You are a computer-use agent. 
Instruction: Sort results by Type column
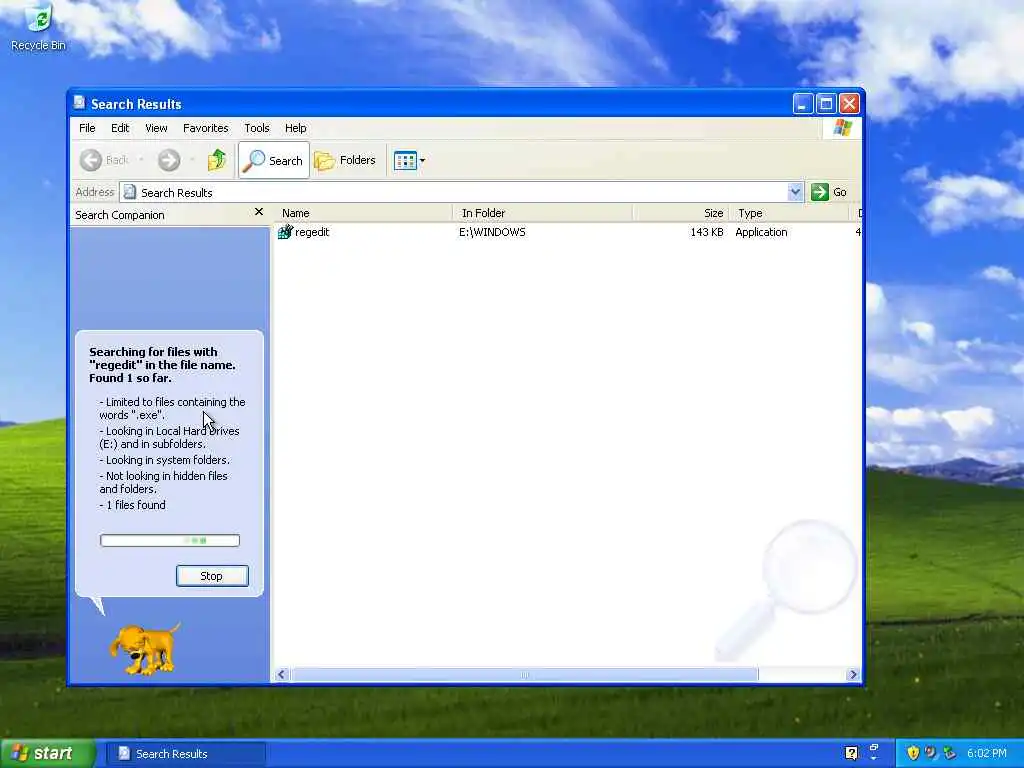[x=789, y=213]
